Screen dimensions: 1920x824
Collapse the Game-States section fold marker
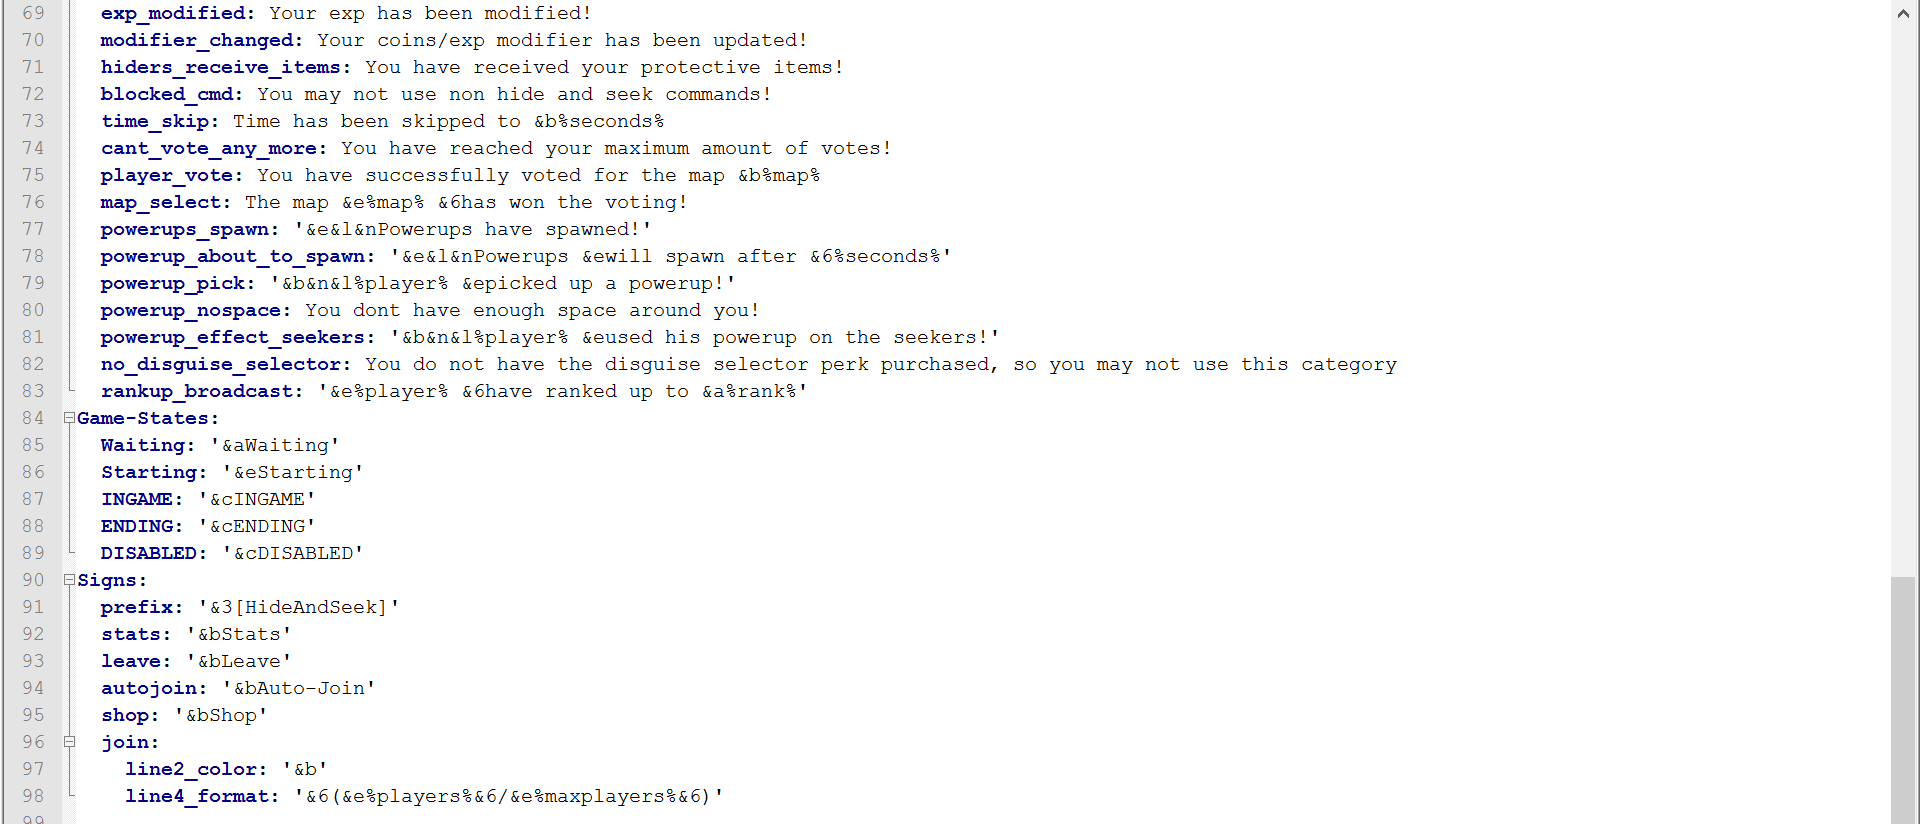click(x=69, y=418)
